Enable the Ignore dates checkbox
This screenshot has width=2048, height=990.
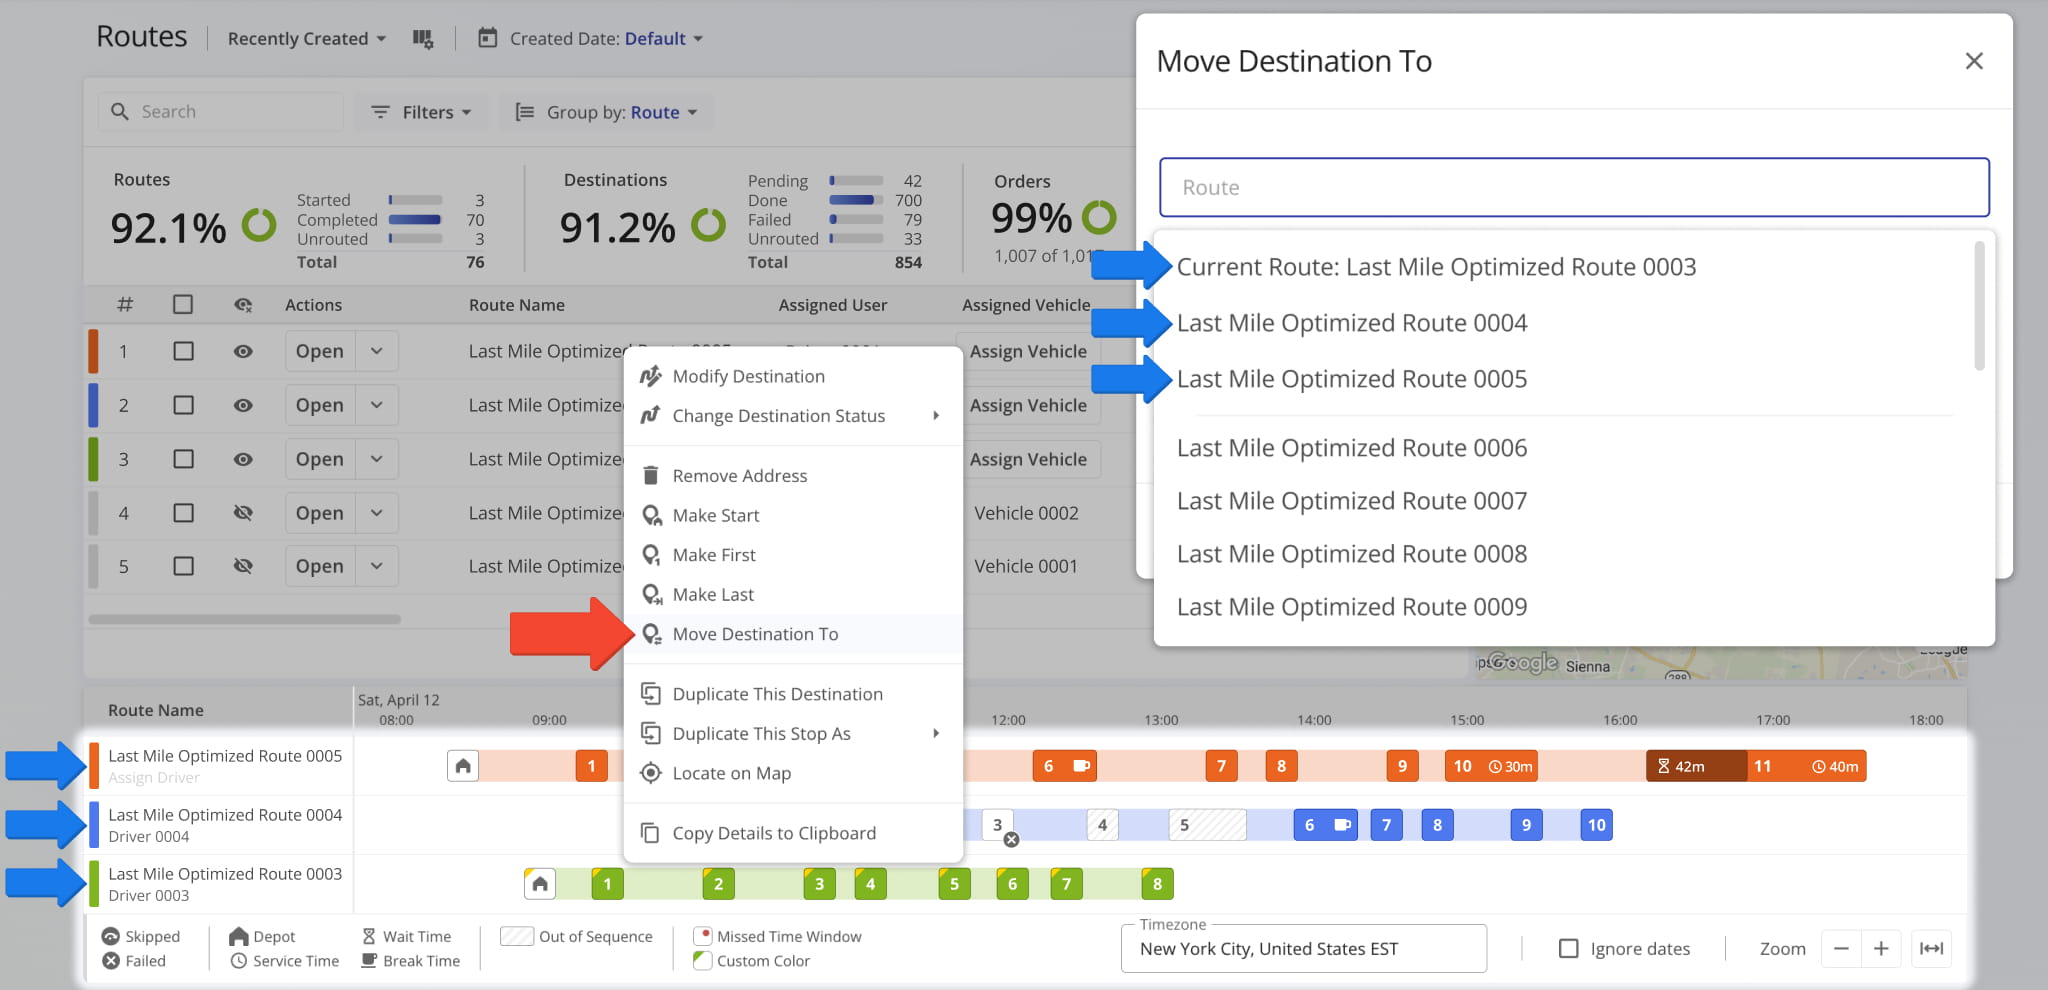[1569, 948]
